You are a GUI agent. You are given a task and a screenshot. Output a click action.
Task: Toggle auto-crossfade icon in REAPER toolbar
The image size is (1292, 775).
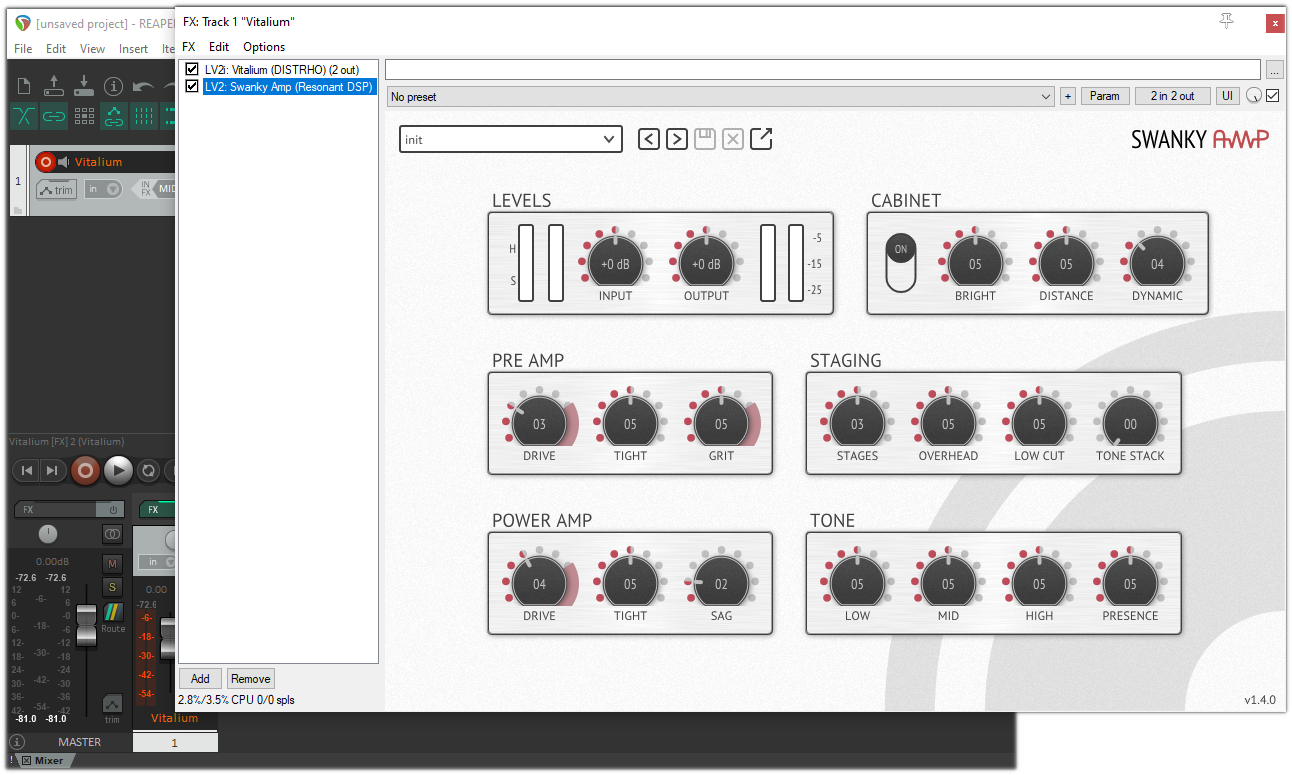24,116
